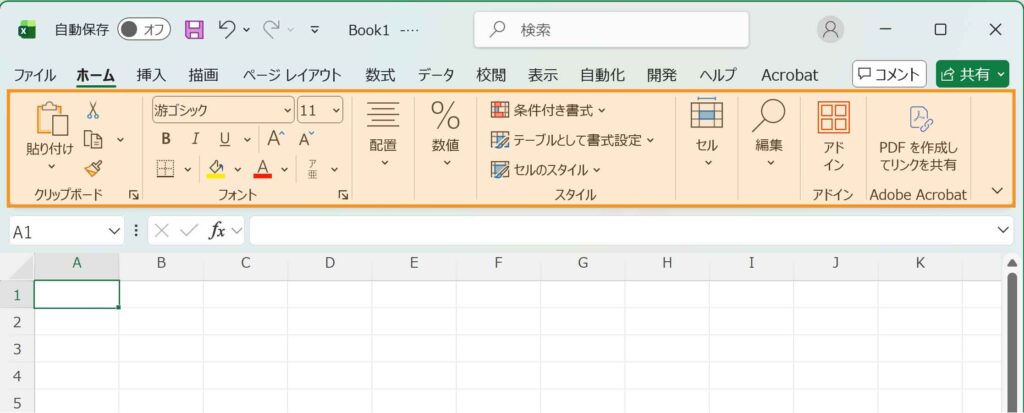Collapse the ribbon display options chevron
The image size is (1024, 413).
coord(997,191)
